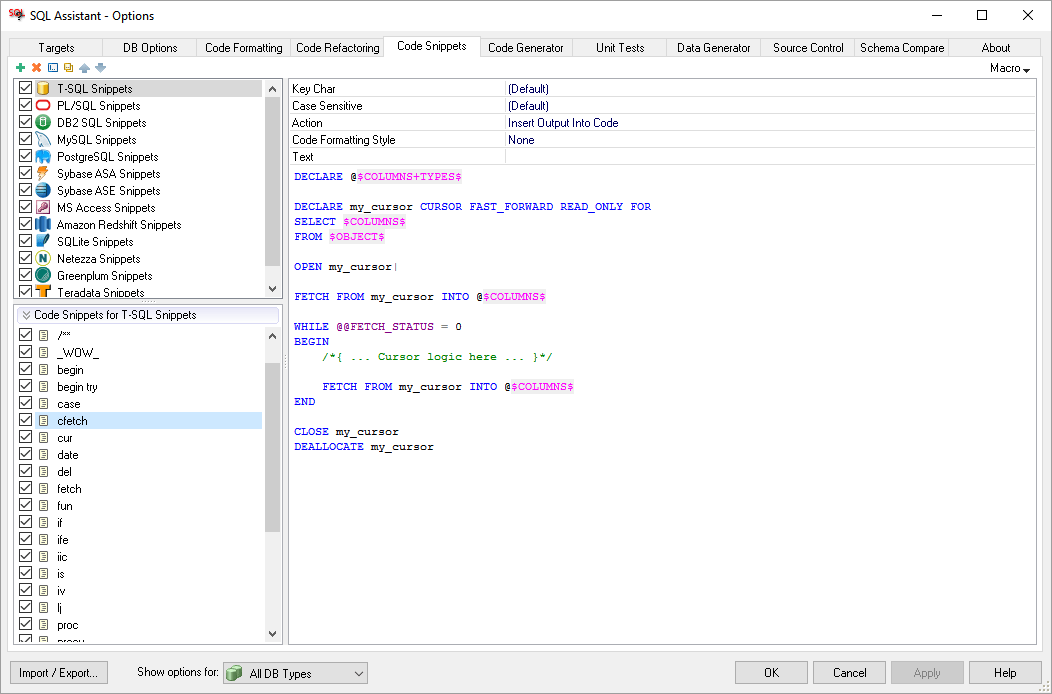Screen dimensions: 1052x694
Task: Uncheck the PL/SQL Snippets checkbox
Action: (x=26, y=106)
